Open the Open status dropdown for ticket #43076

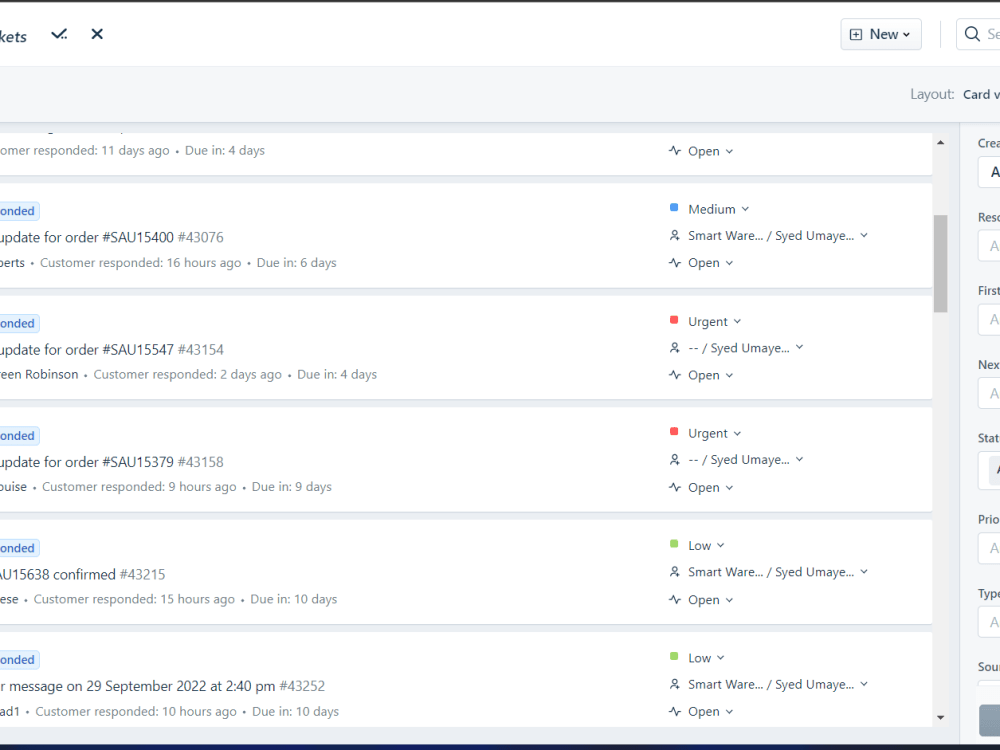click(x=710, y=263)
